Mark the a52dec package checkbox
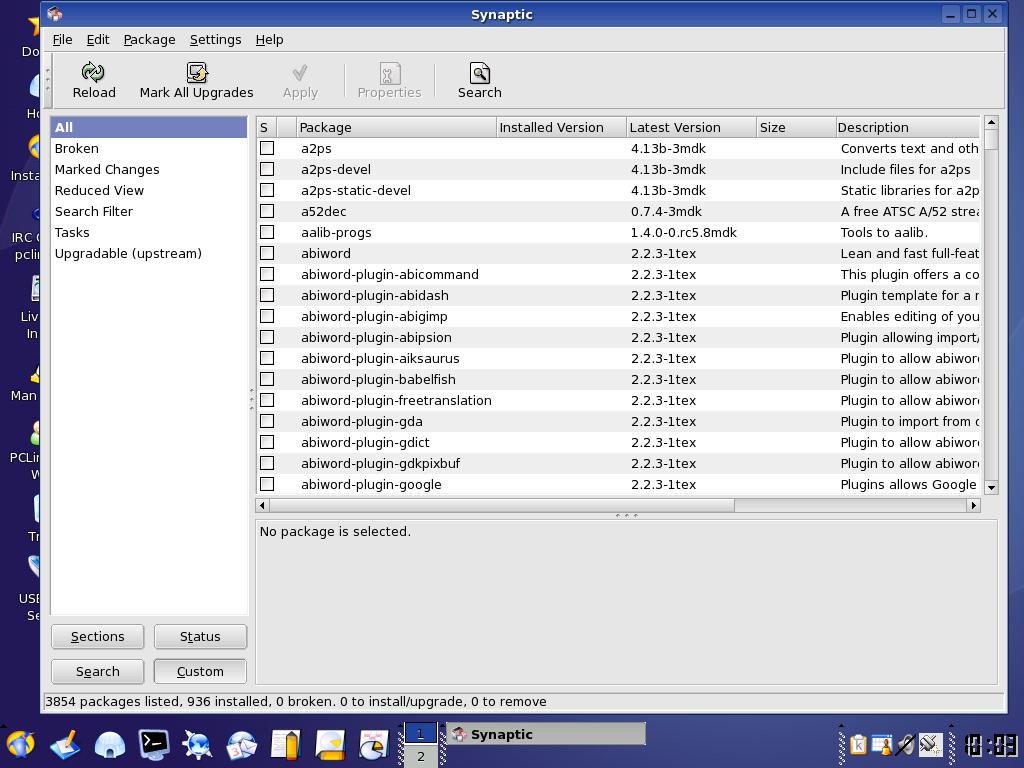The image size is (1024, 768). 267,211
